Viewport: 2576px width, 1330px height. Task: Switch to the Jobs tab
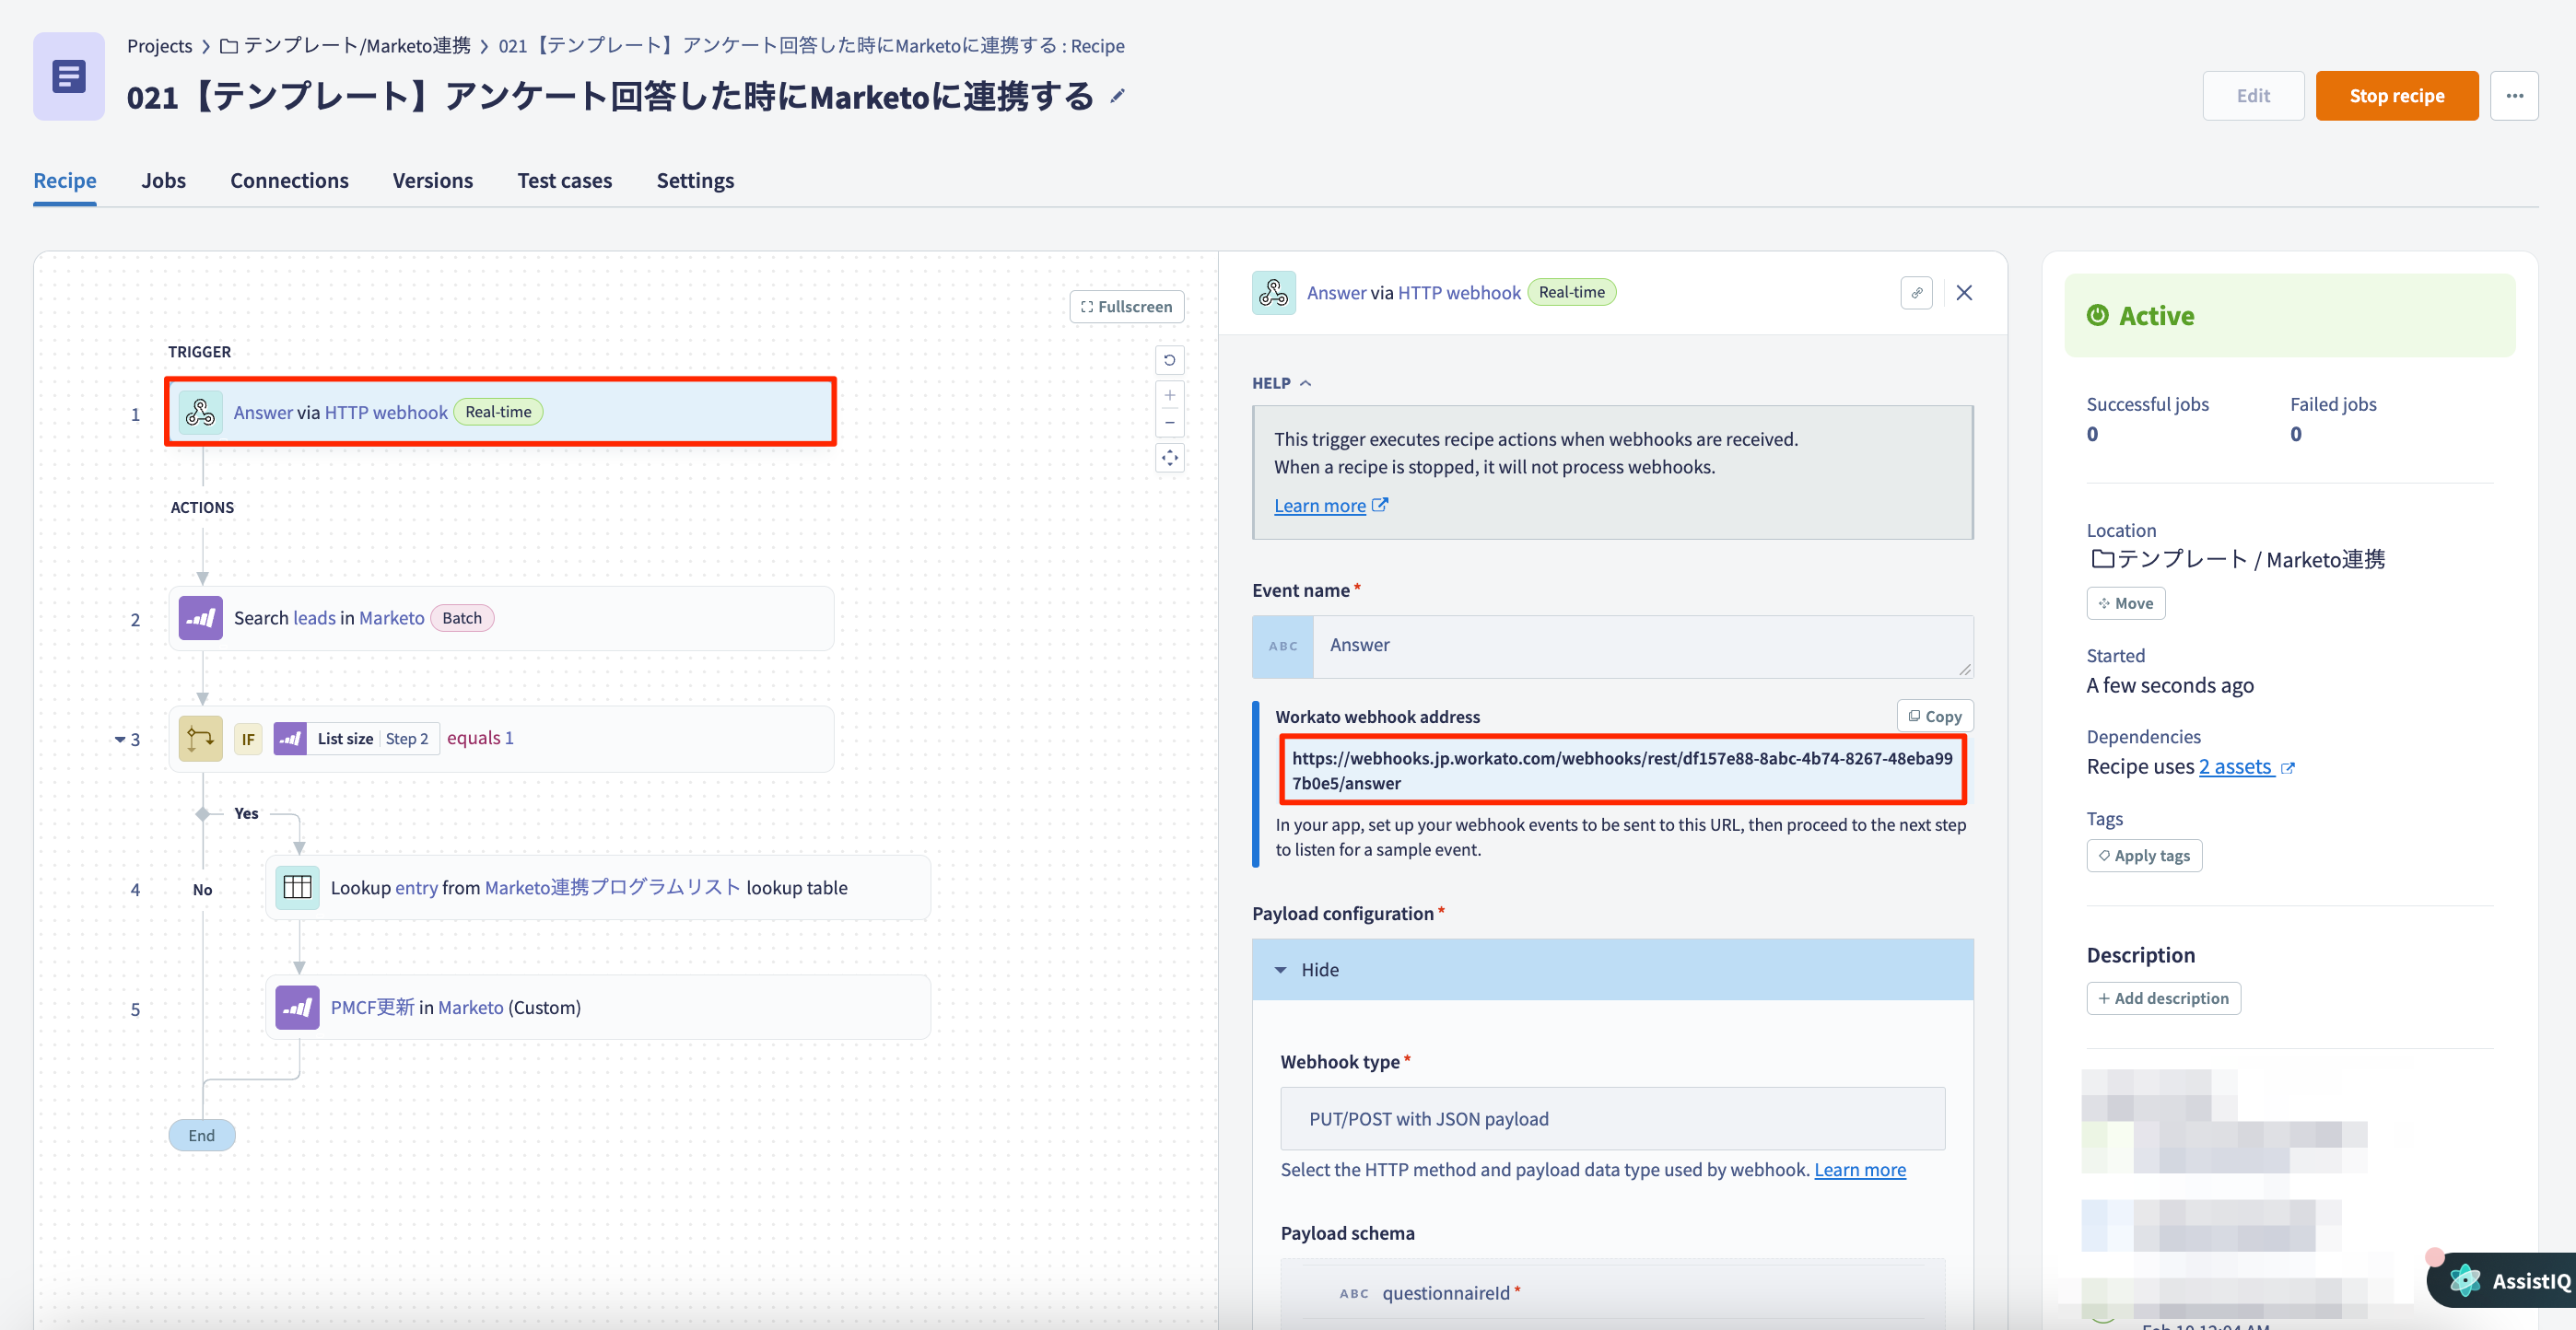(163, 180)
